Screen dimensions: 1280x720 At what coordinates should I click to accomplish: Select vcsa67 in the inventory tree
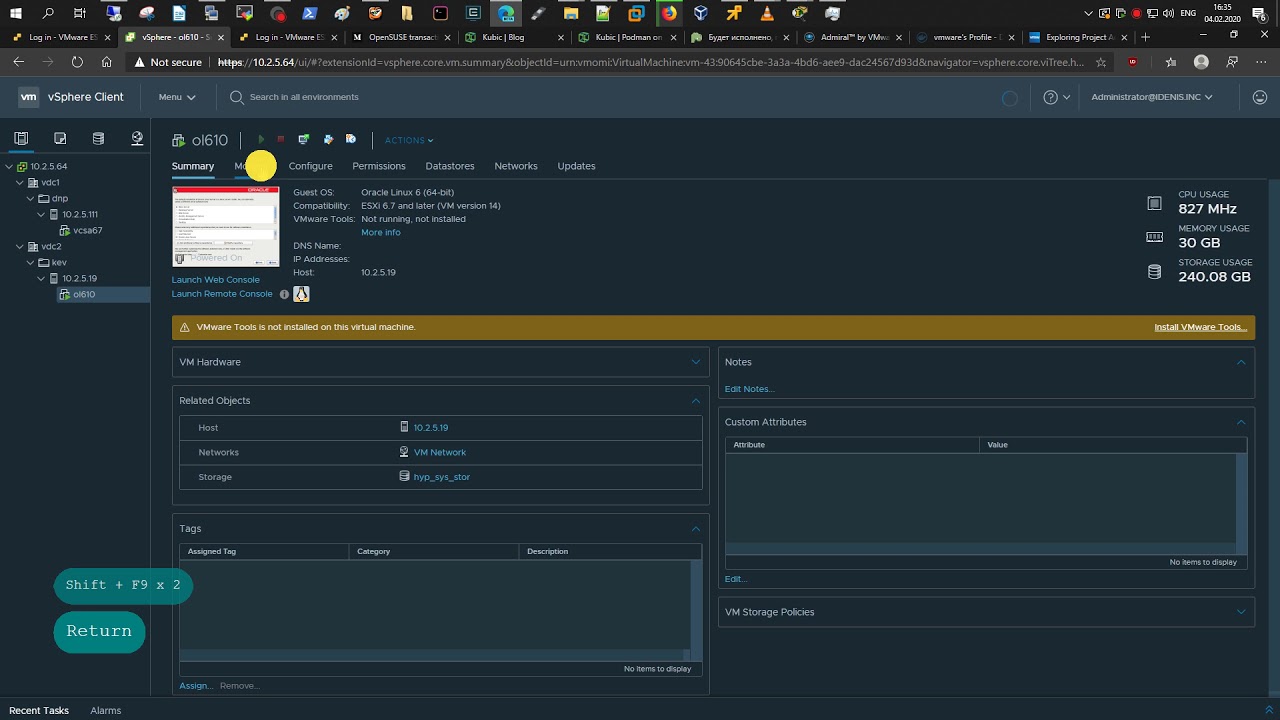pyautogui.click(x=88, y=230)
